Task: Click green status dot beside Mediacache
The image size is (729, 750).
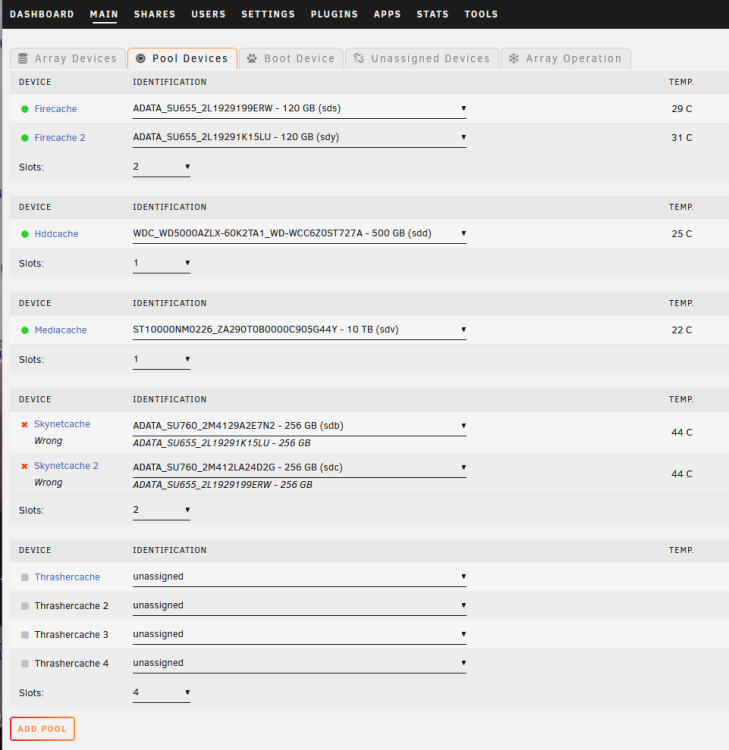Action: pos(25,330)
